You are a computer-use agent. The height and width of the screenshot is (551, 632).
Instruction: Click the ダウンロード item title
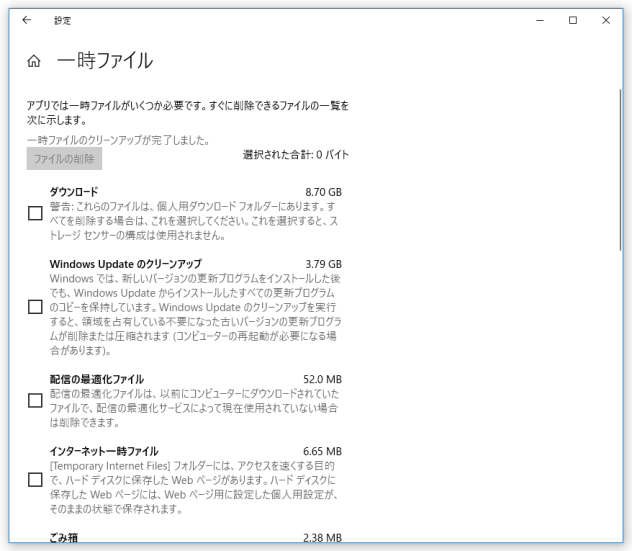pyautogui.click(x=74, y=192)
